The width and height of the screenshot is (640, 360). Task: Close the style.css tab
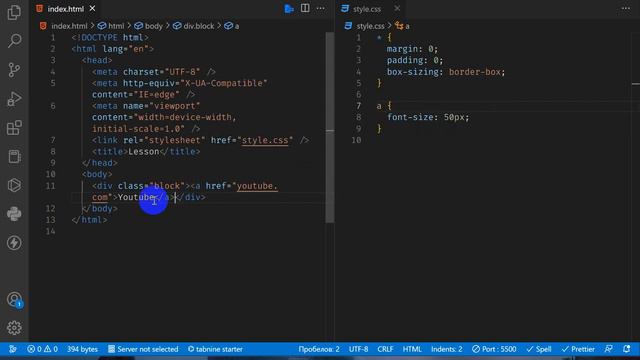coord(397,8)
